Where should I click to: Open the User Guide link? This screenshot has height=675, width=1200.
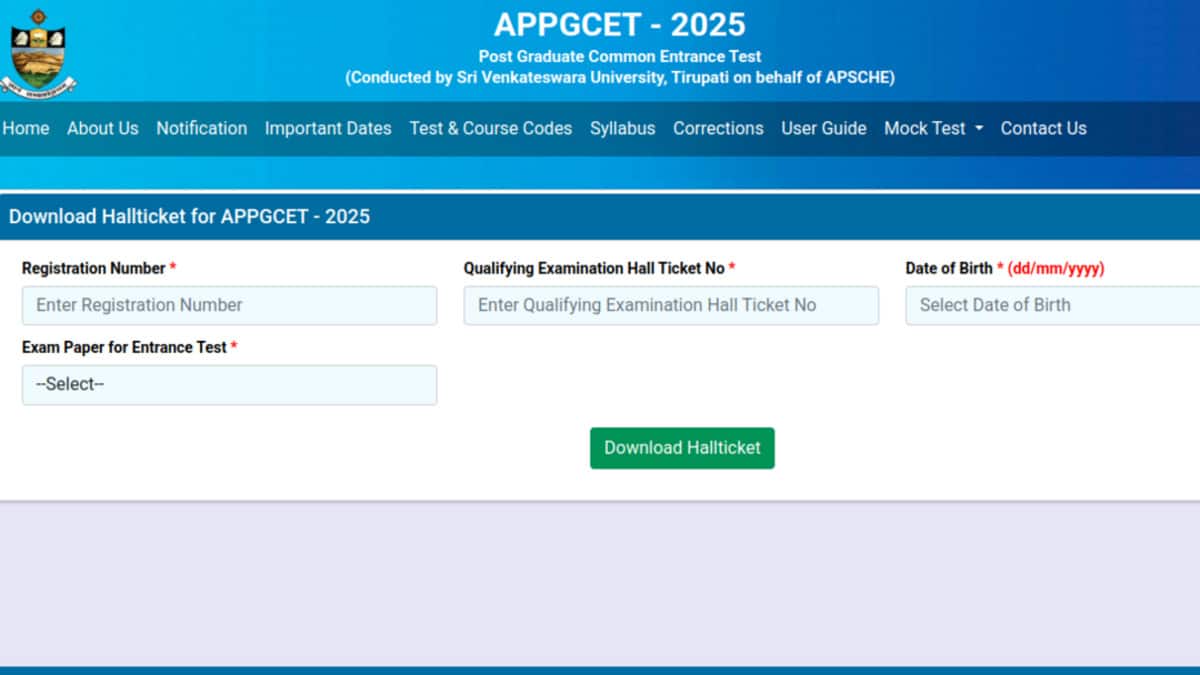coord(824,128)
